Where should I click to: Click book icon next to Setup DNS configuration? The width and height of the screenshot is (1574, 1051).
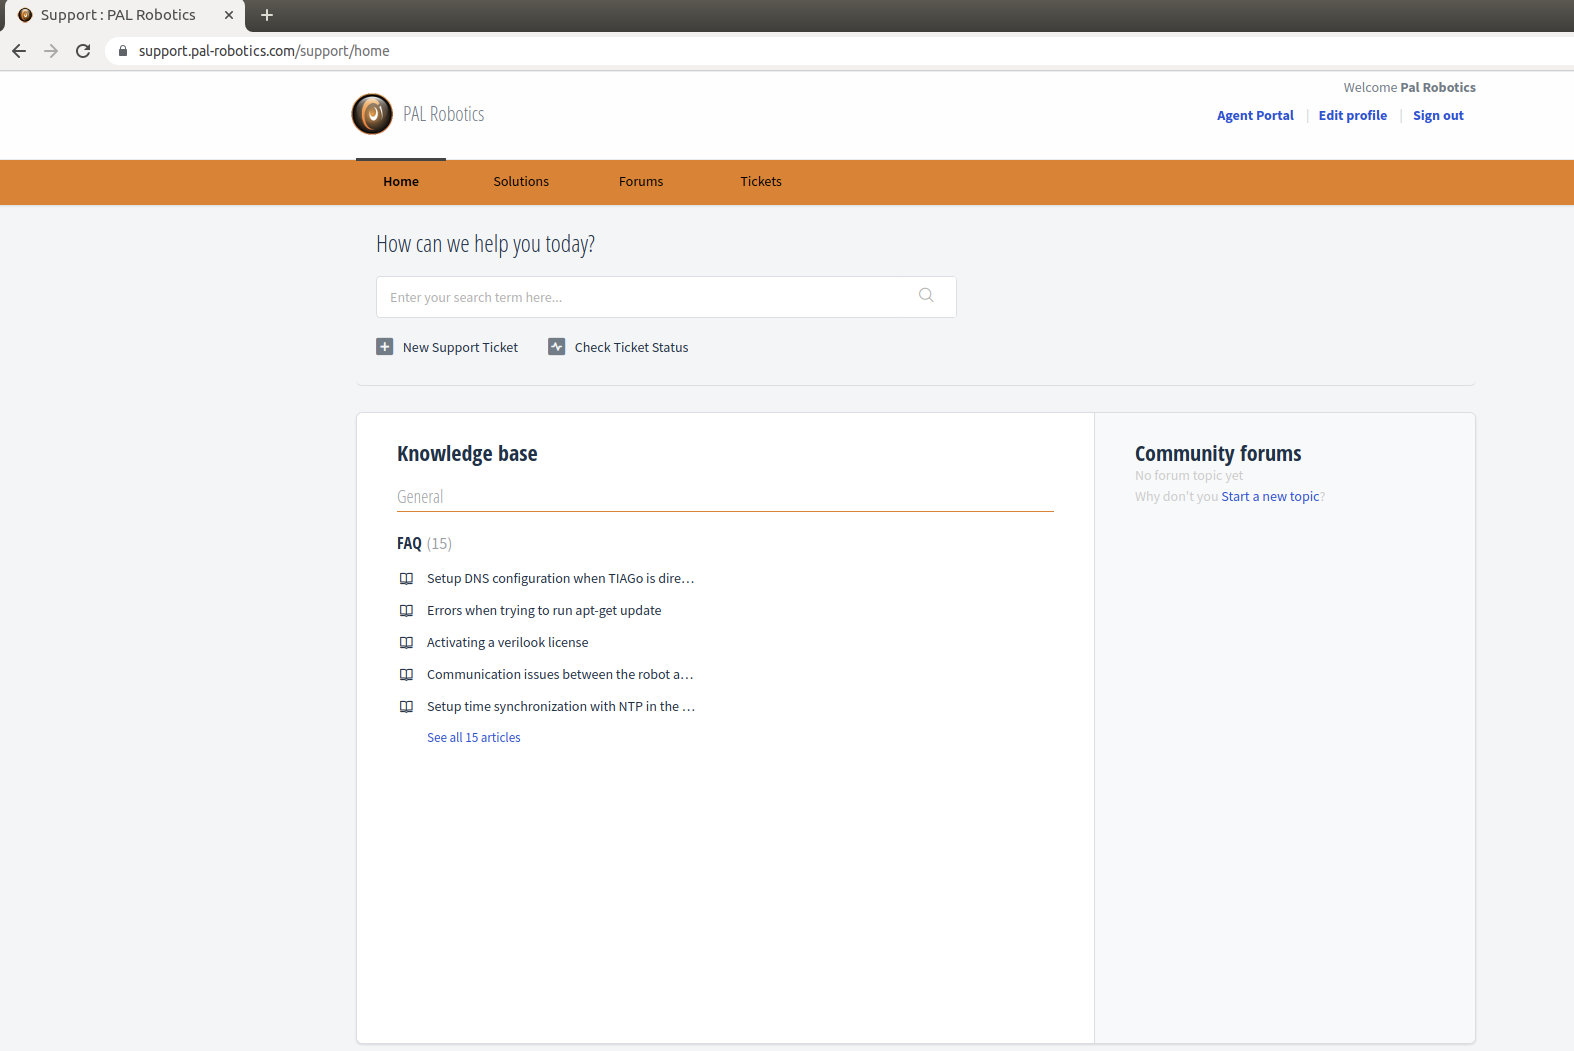(x=406, y=579)
